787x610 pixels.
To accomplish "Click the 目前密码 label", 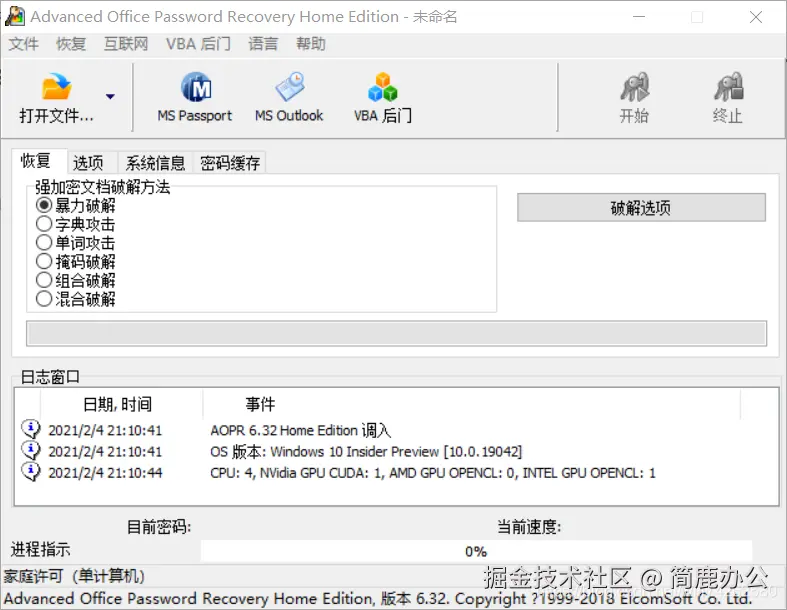I will (x=159, y=527).
